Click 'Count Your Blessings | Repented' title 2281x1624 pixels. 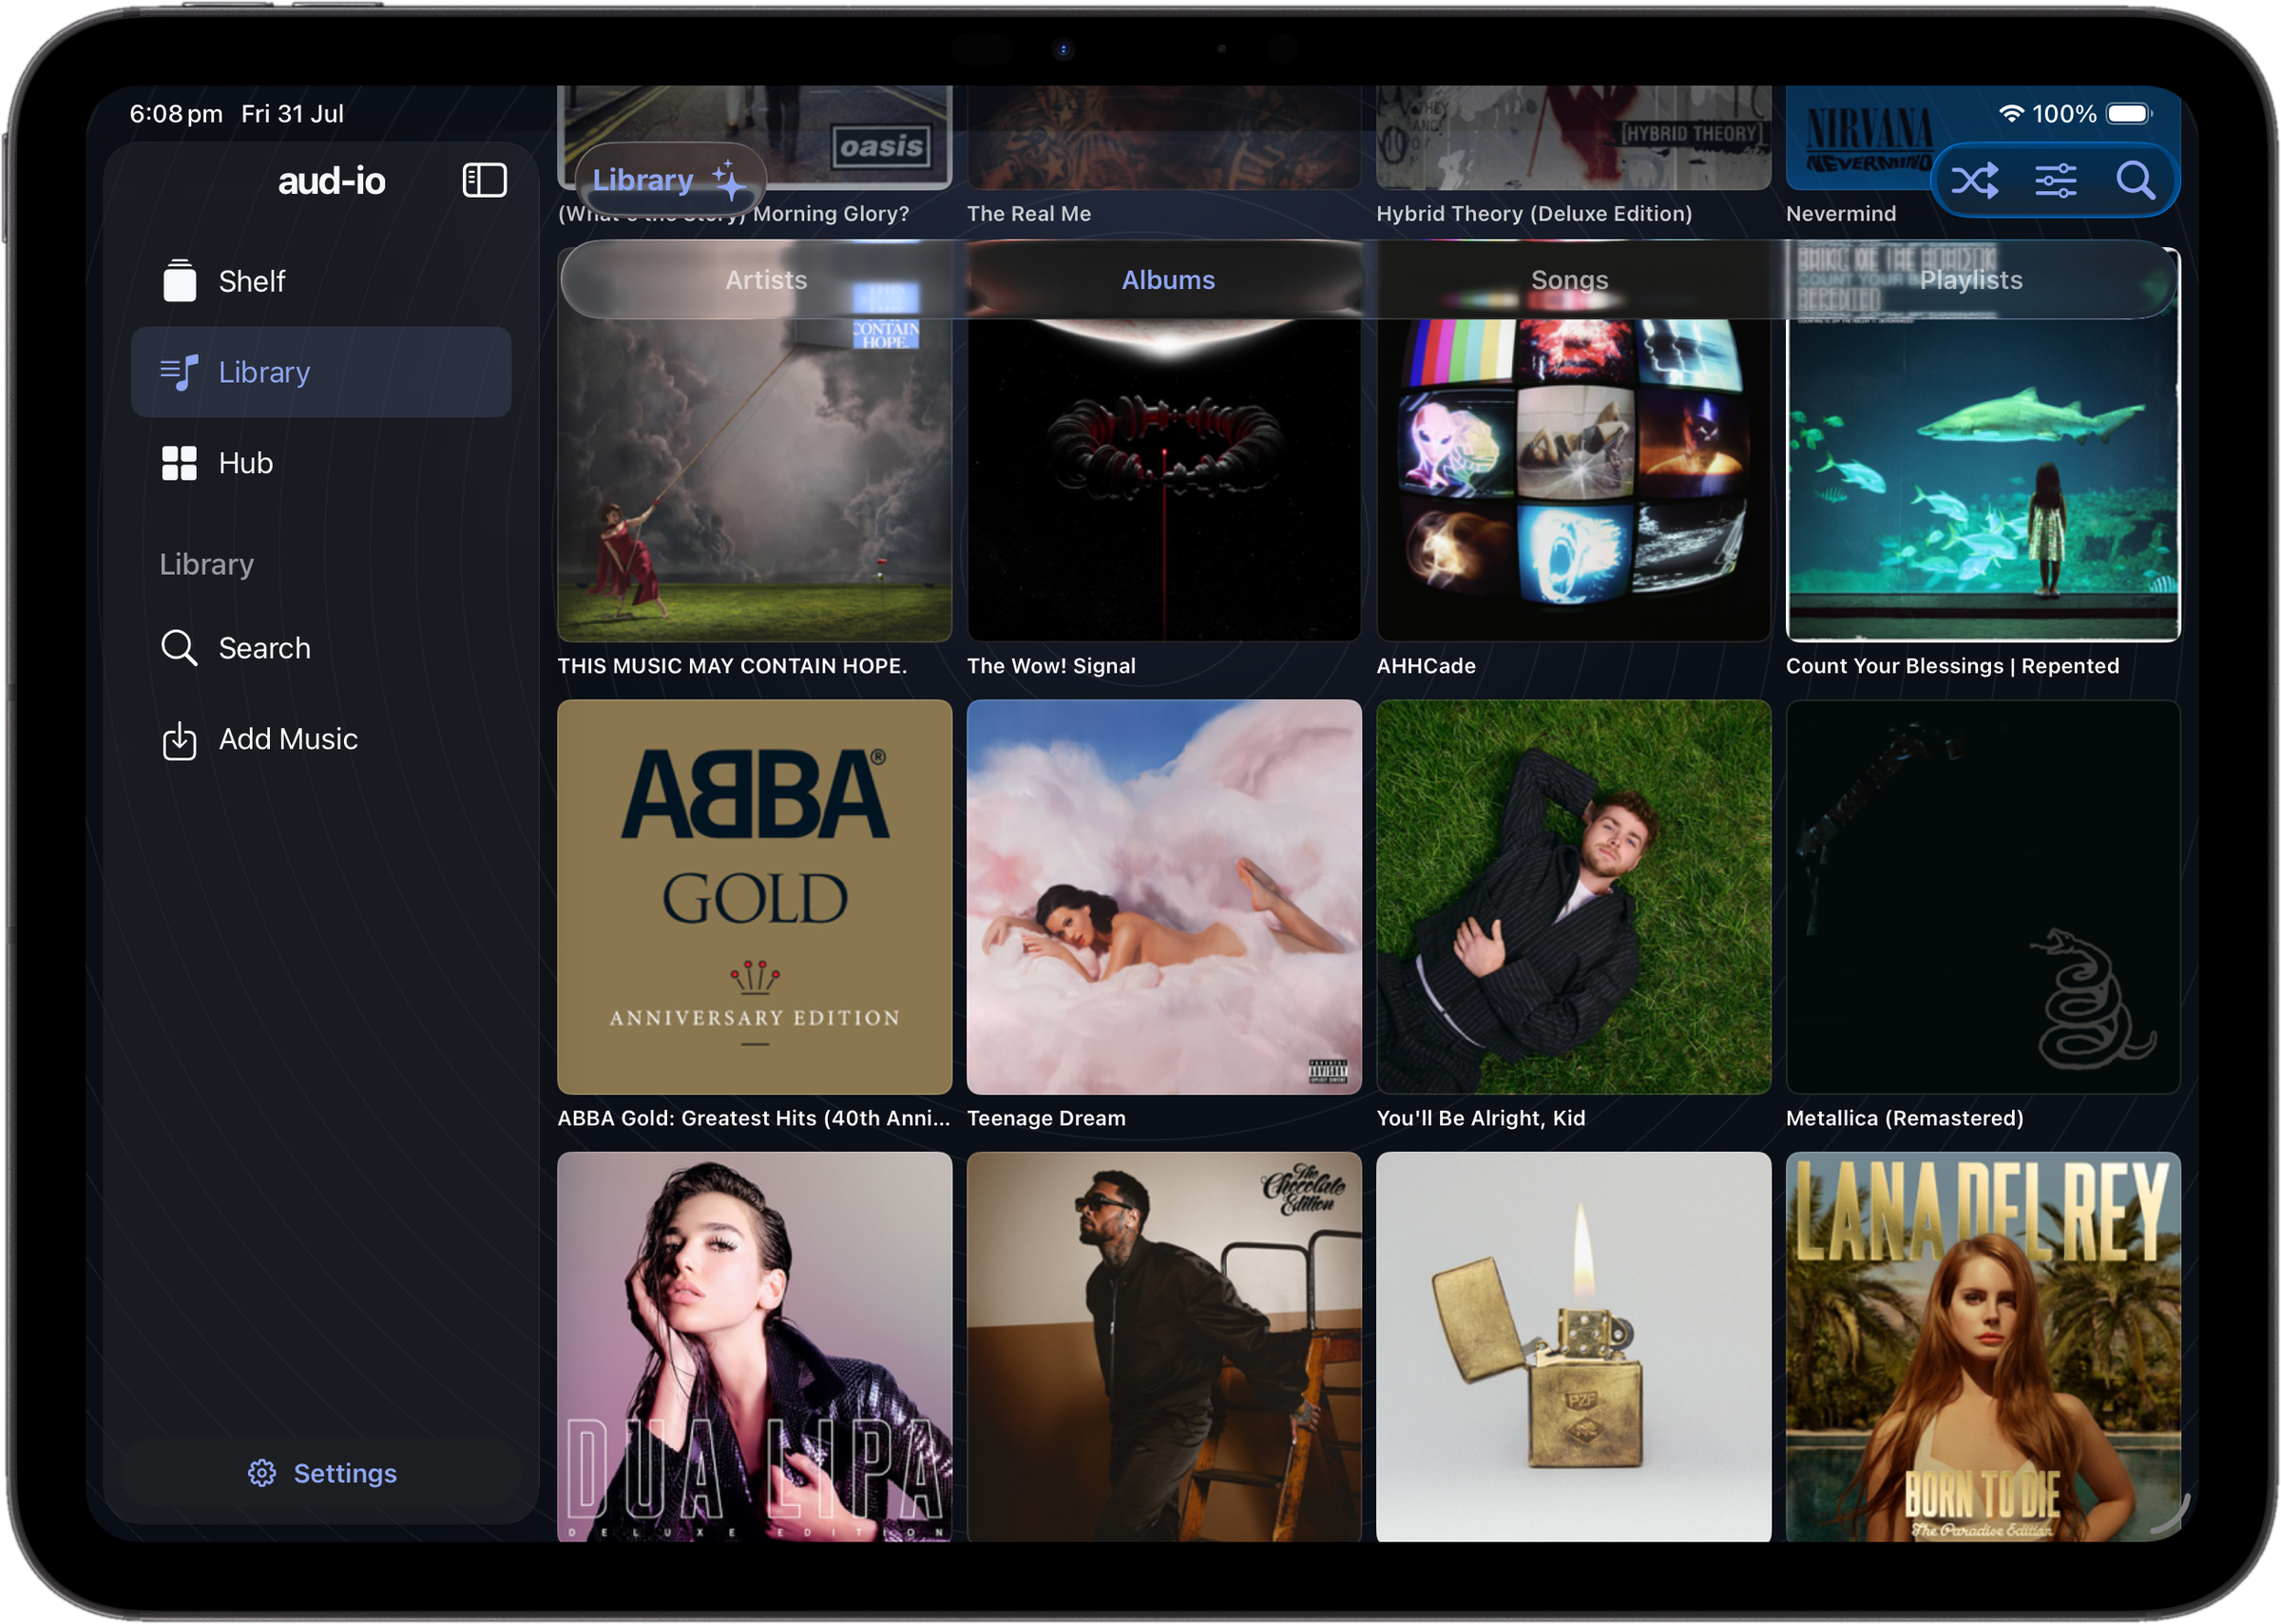click(x=1952, y=666)
